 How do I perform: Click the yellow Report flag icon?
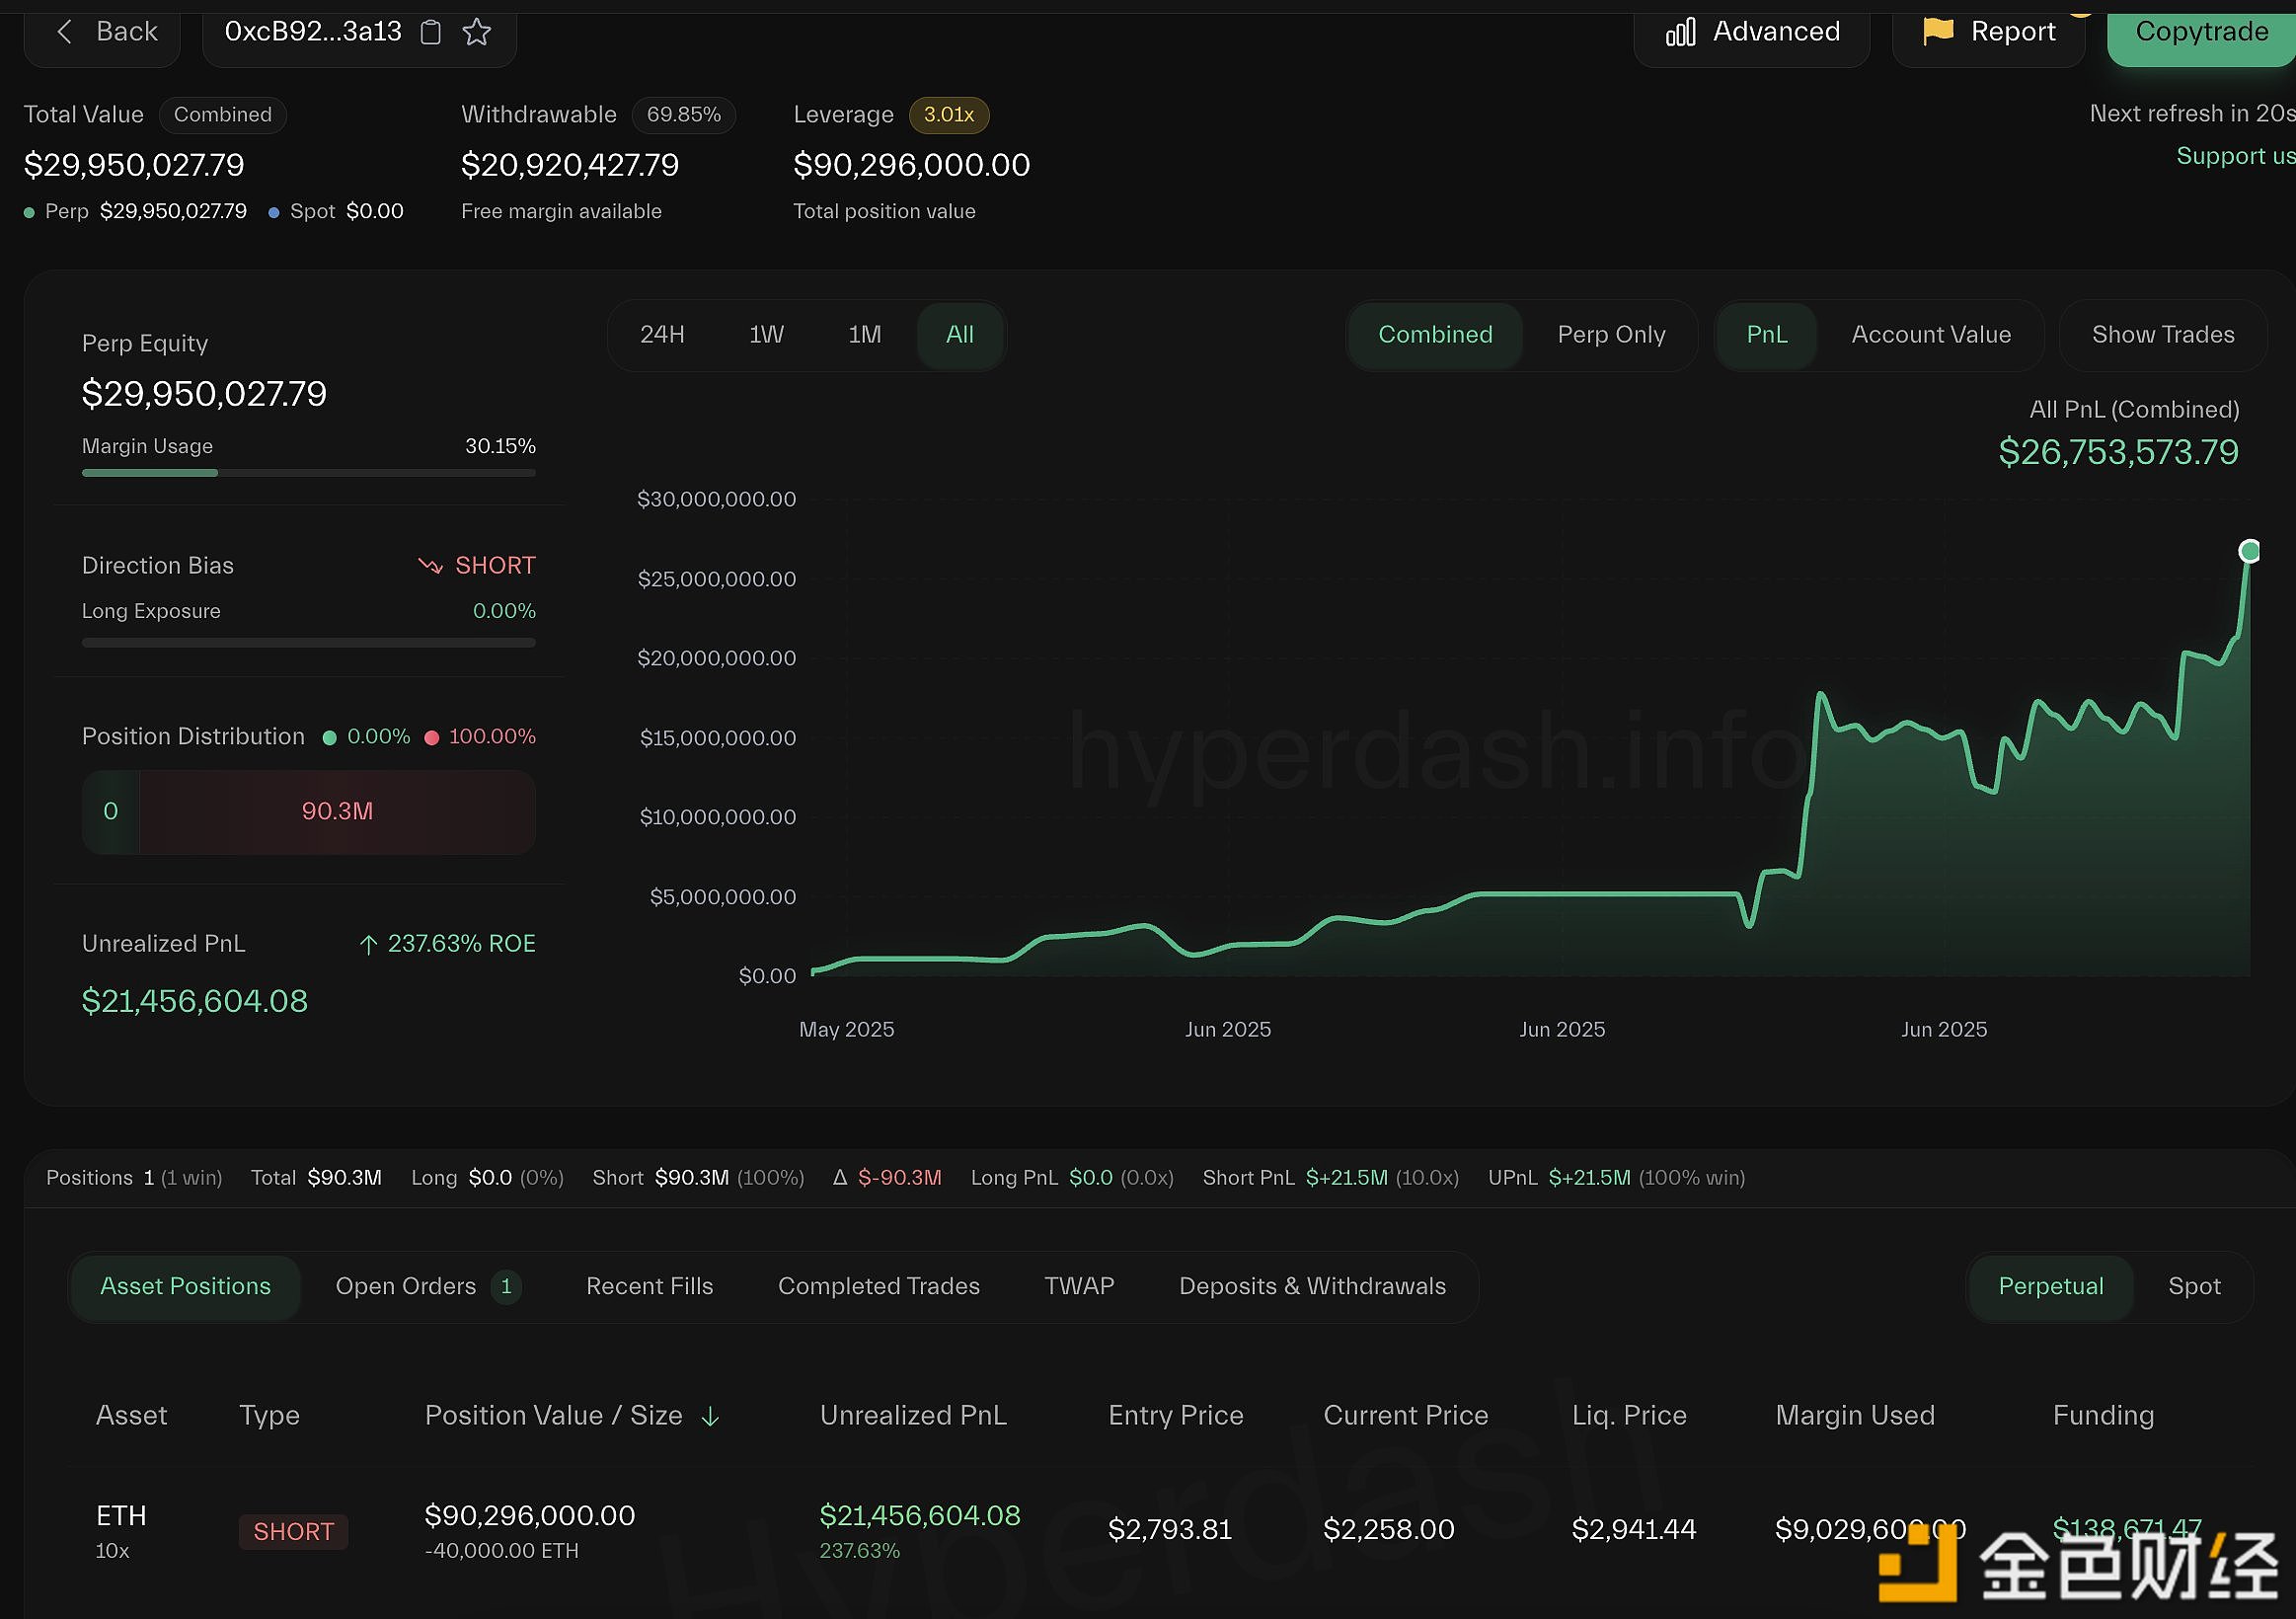point(1937,32)
